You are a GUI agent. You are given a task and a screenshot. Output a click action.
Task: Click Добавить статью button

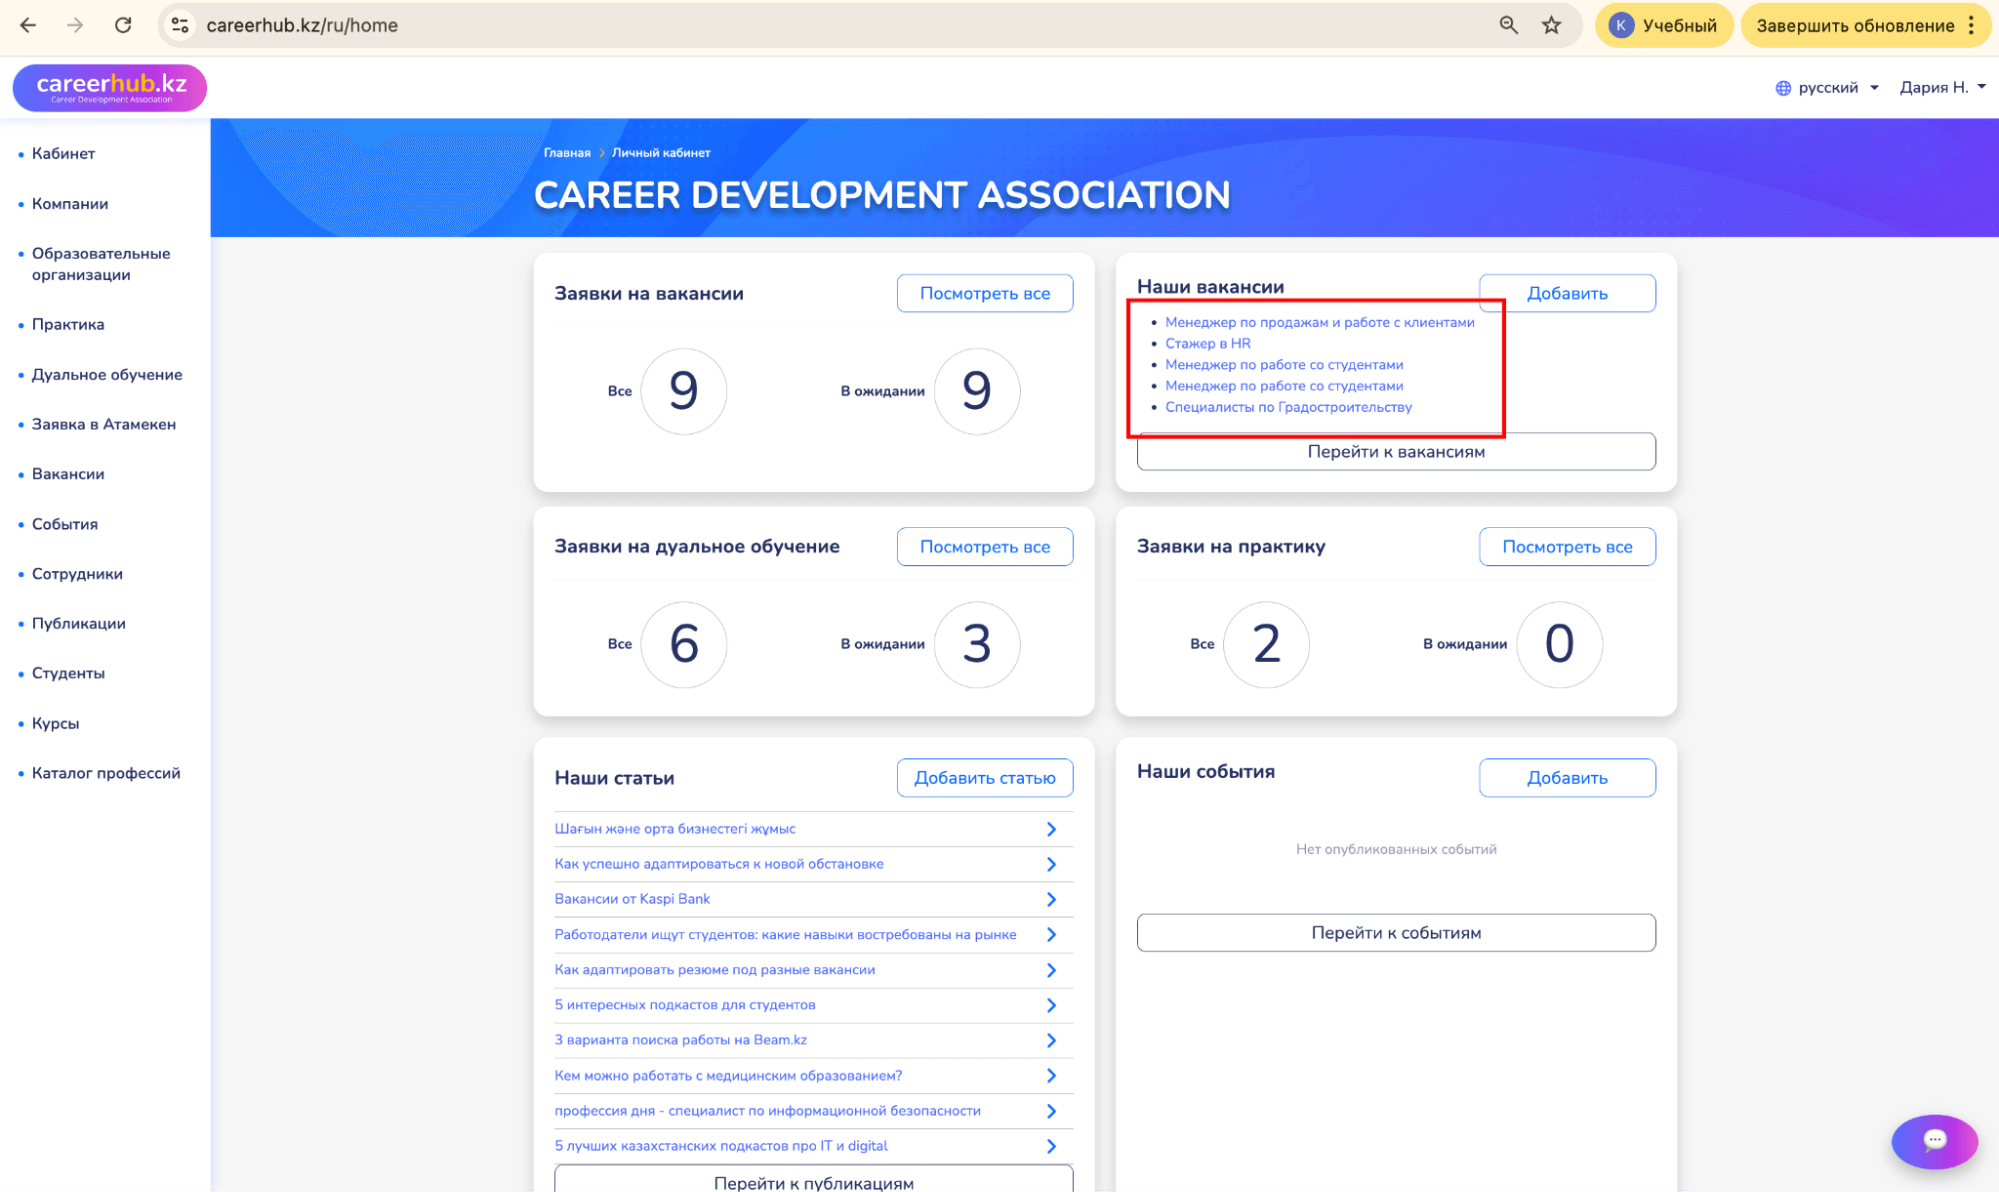(x=984, y=778)
